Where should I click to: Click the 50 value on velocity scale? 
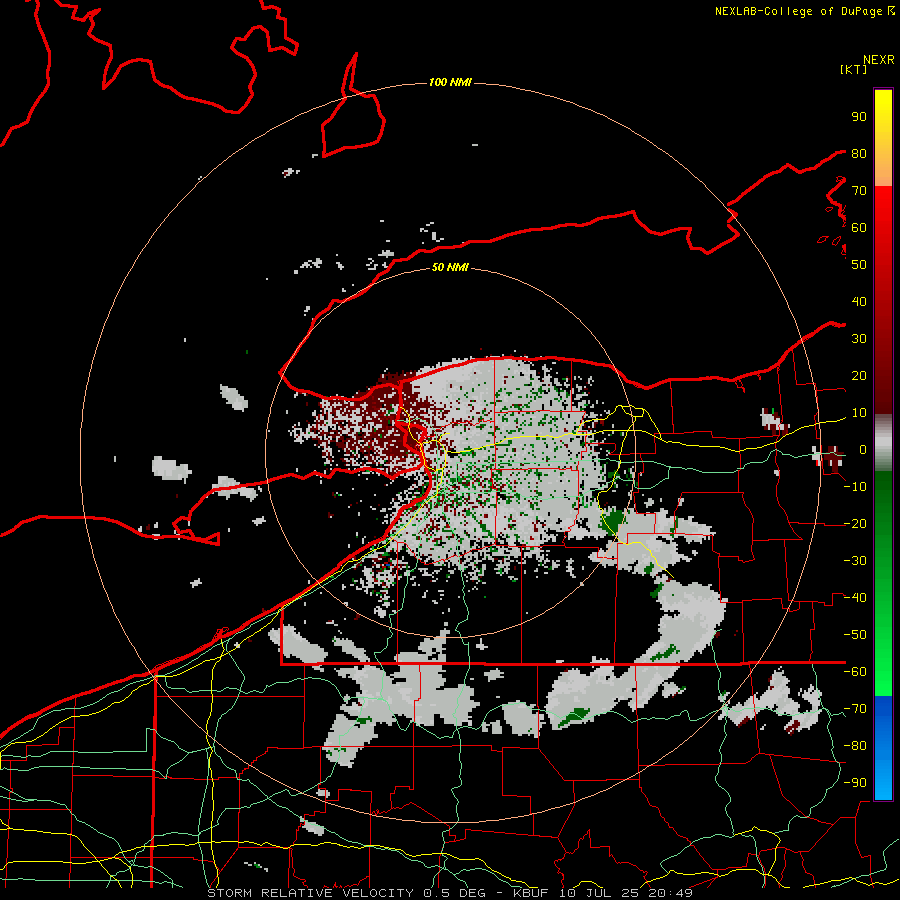coord(859,265)
